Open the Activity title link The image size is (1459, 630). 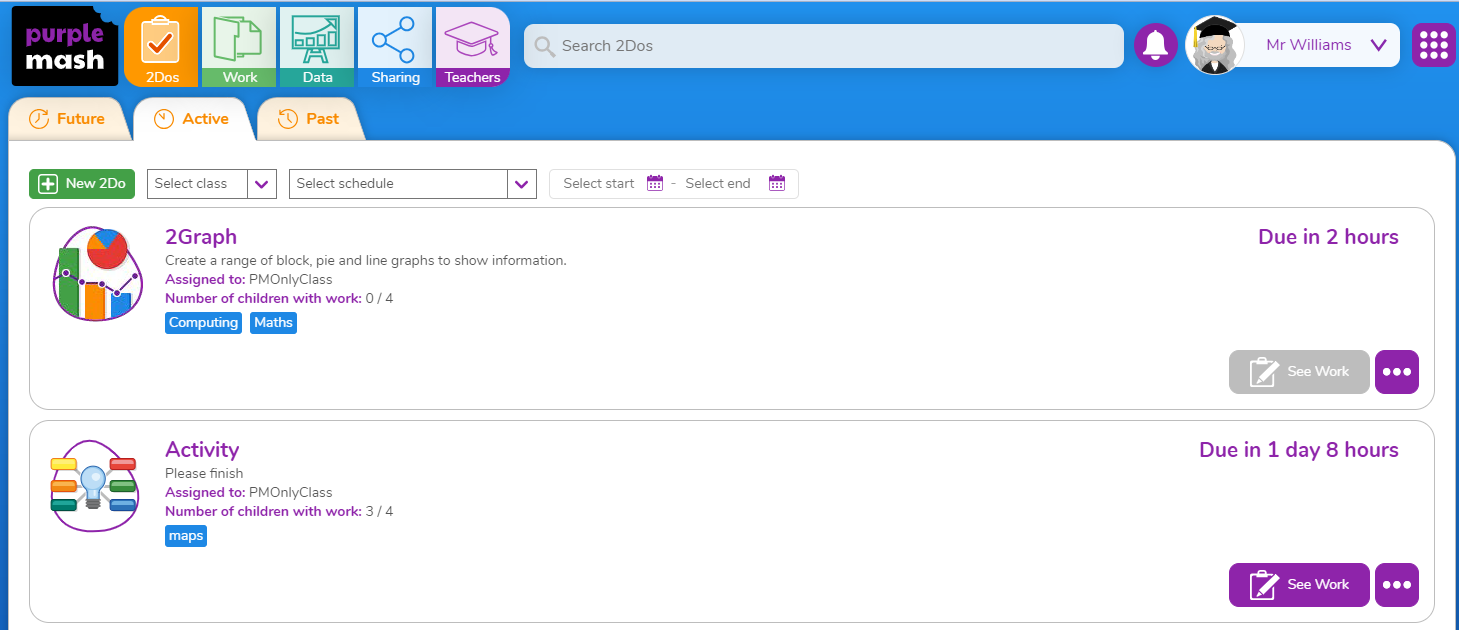tap(202, 450)
